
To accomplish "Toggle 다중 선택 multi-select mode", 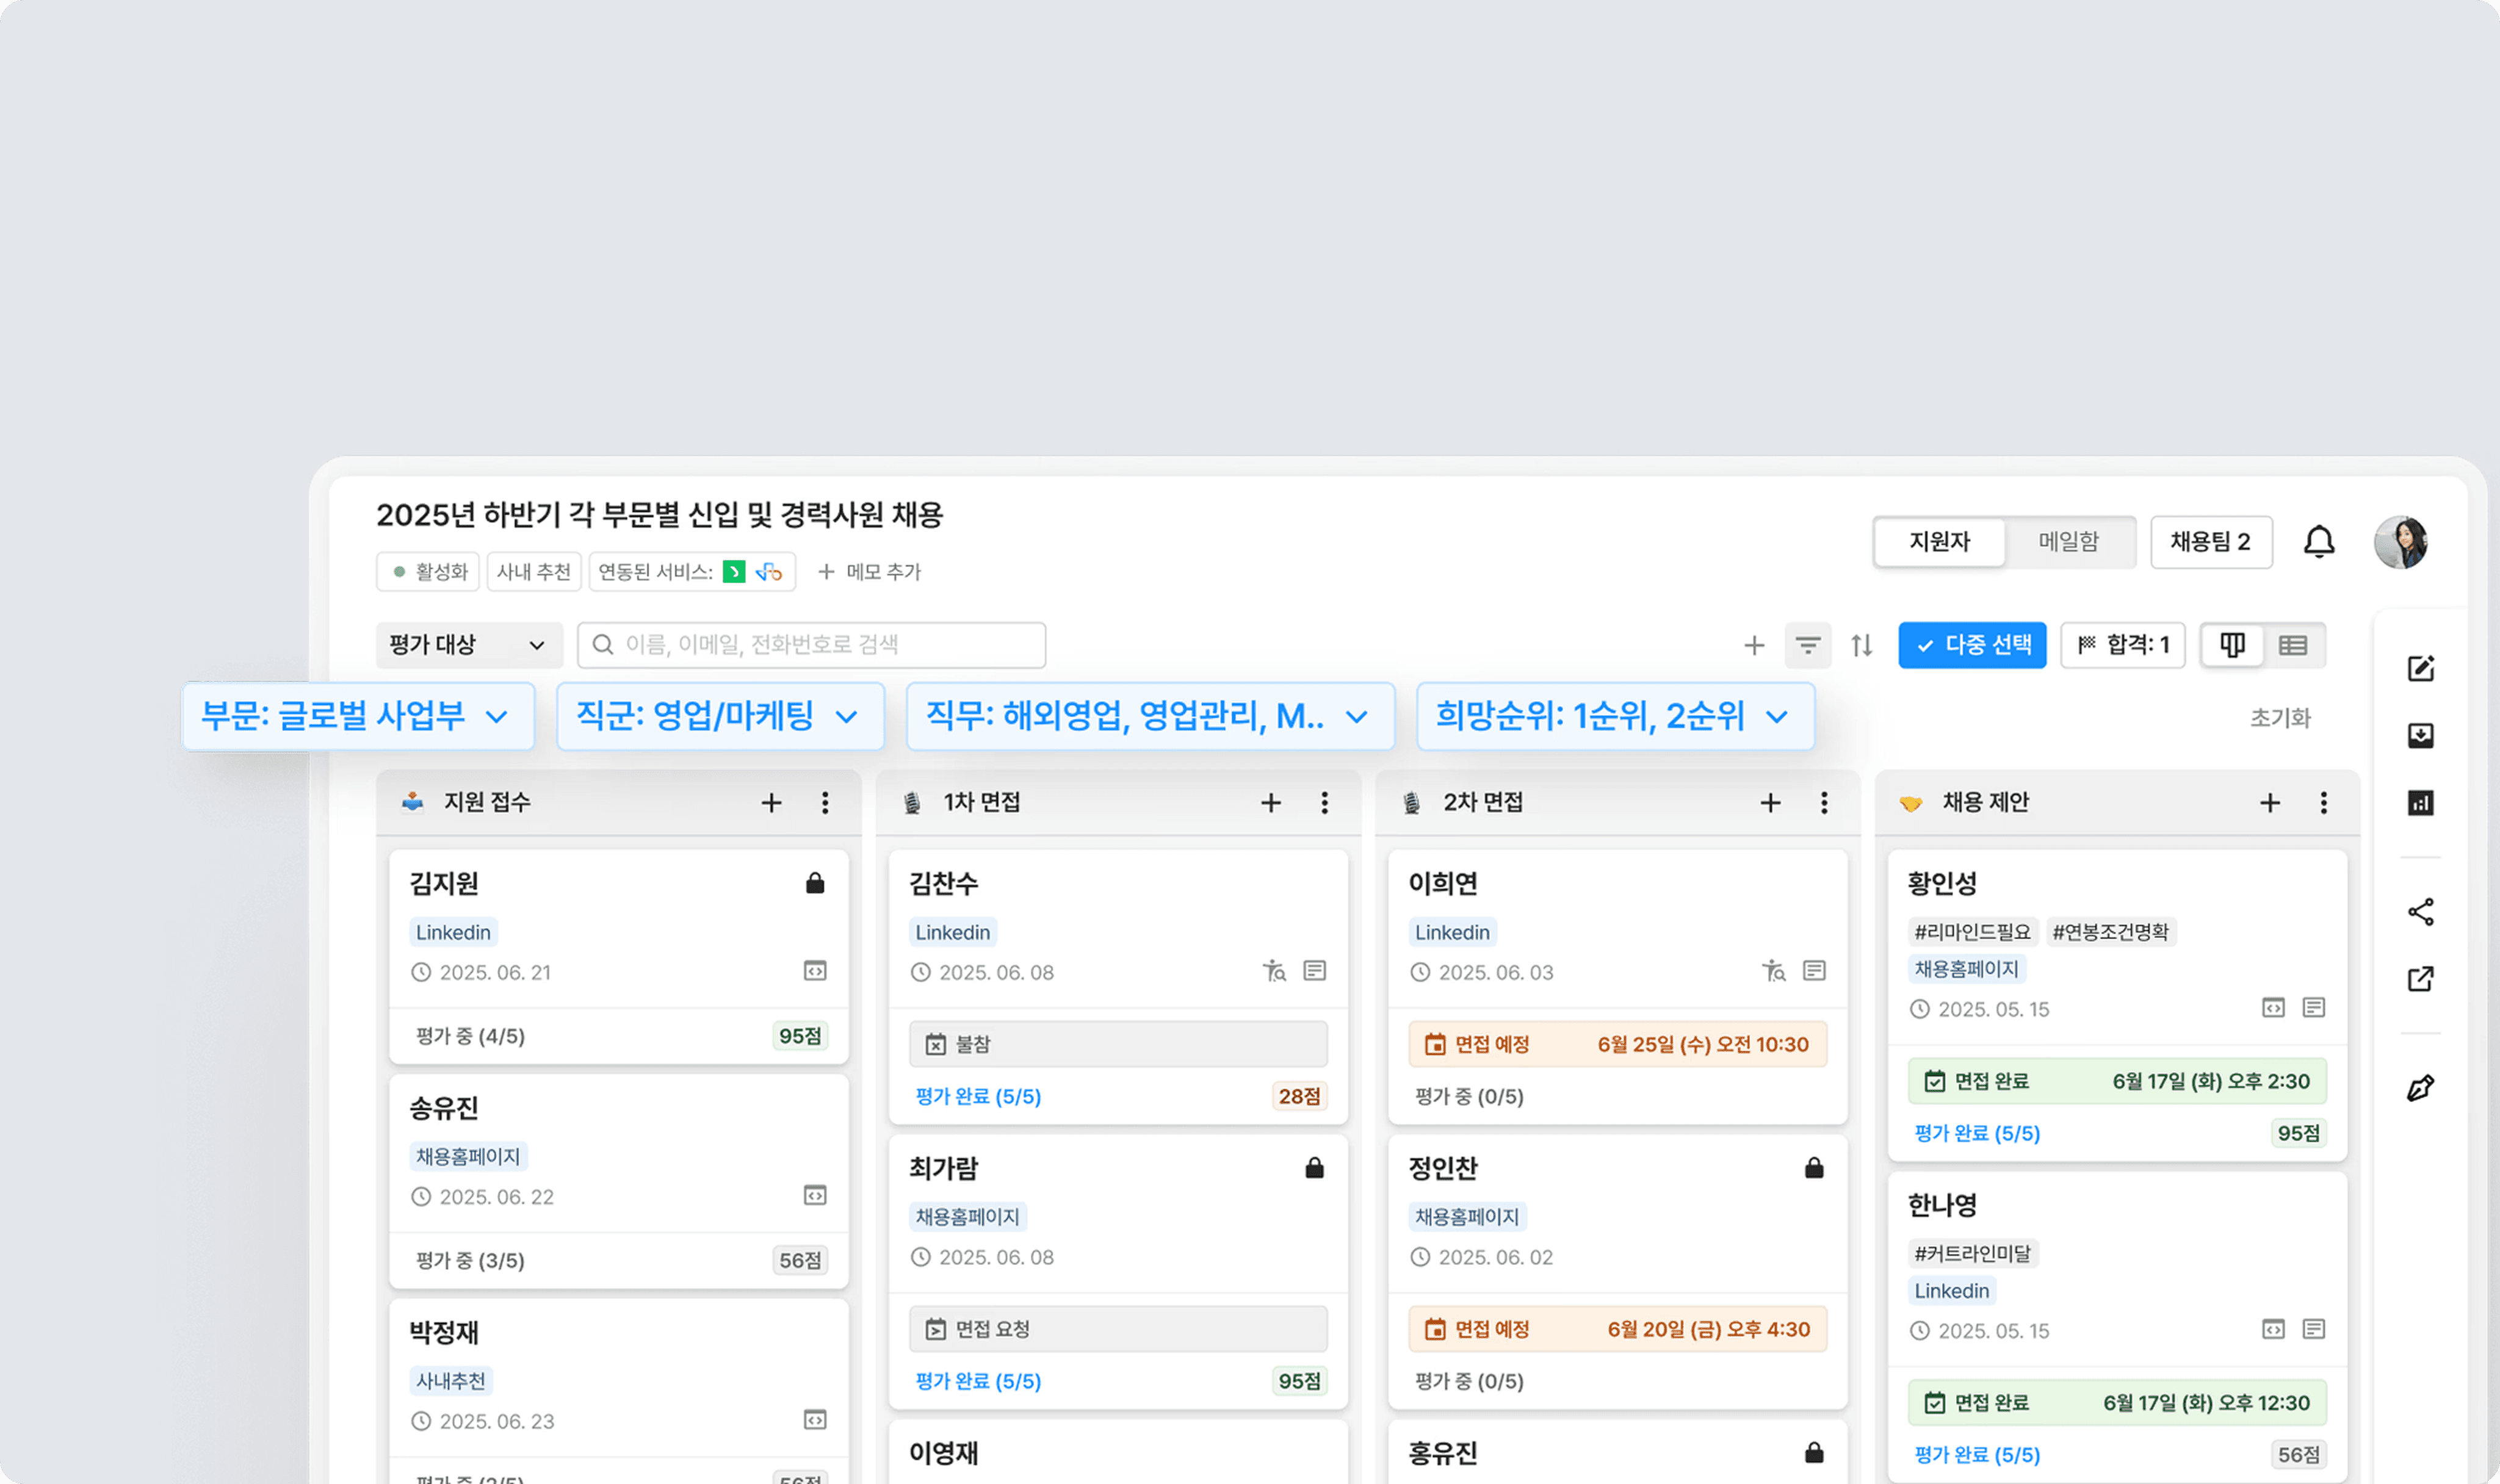I will pos(1972,645).
